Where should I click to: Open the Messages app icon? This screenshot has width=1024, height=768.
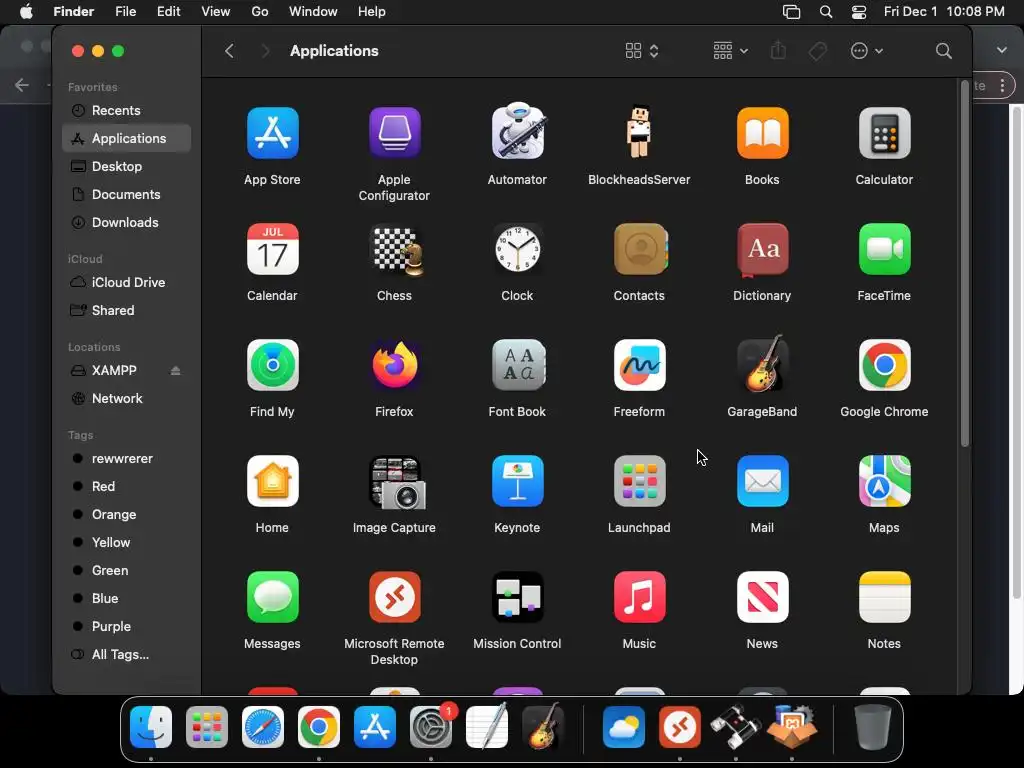272,597
